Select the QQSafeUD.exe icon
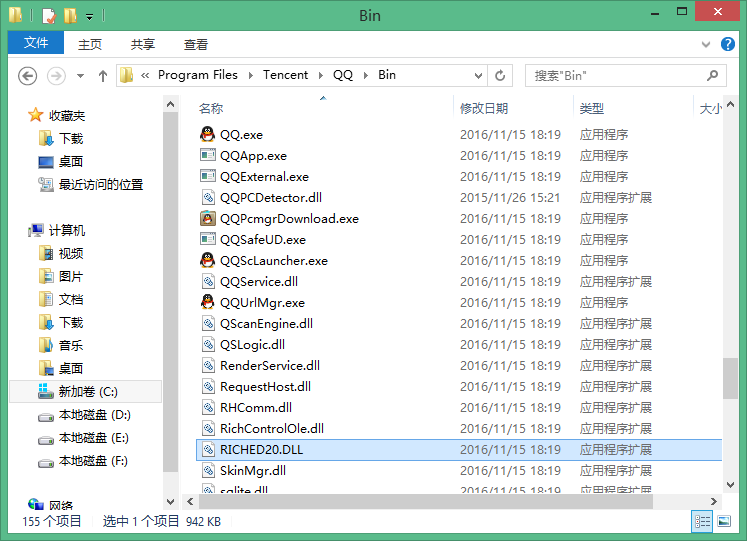Screen dimensions: 747x541 pos(208,239)
